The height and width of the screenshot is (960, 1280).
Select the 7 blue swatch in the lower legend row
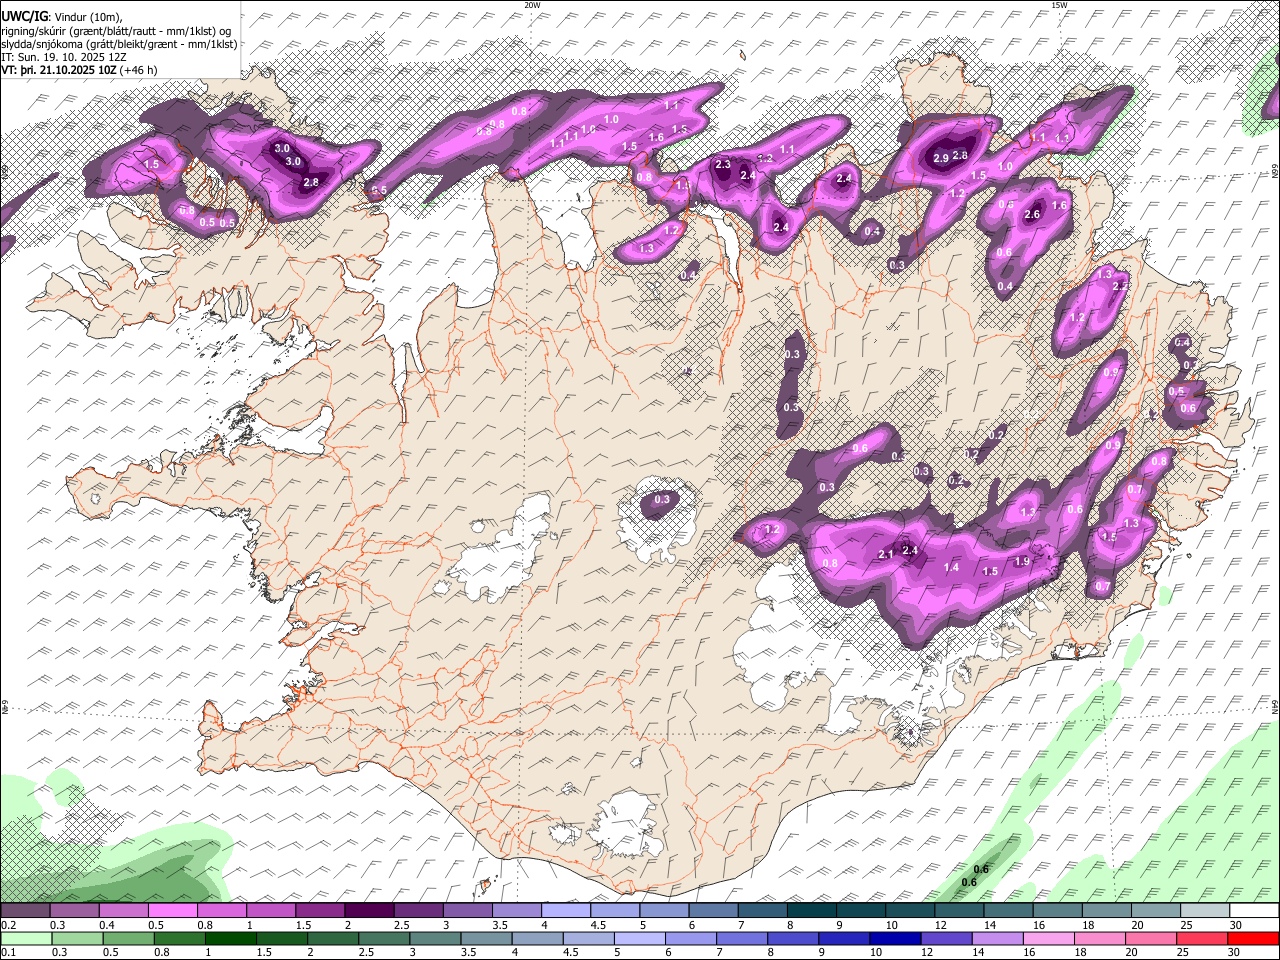click(741, 938)
